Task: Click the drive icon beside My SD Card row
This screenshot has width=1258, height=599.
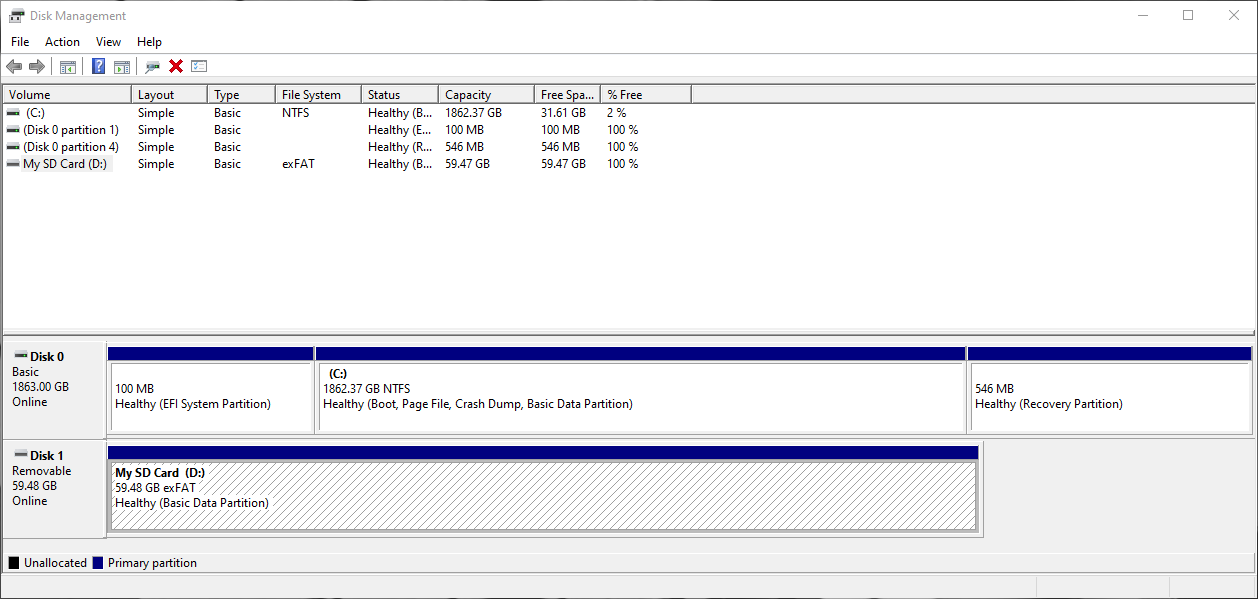Action: pyautogui.click(x=13, y=164)
